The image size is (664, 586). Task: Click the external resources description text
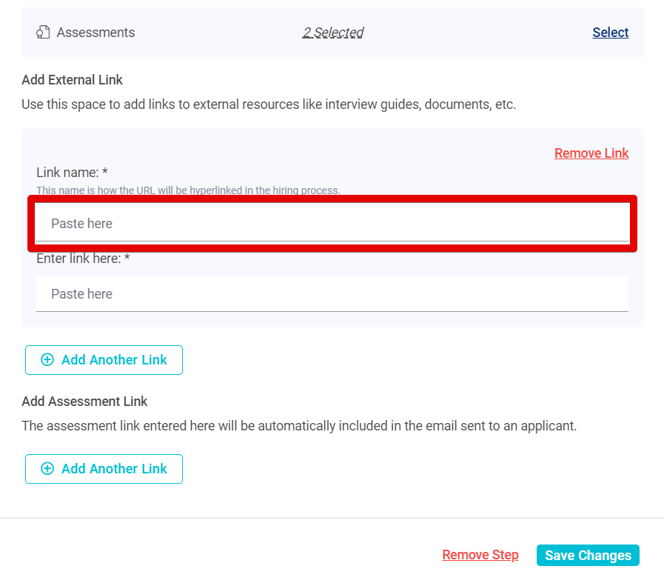point(268,104)
